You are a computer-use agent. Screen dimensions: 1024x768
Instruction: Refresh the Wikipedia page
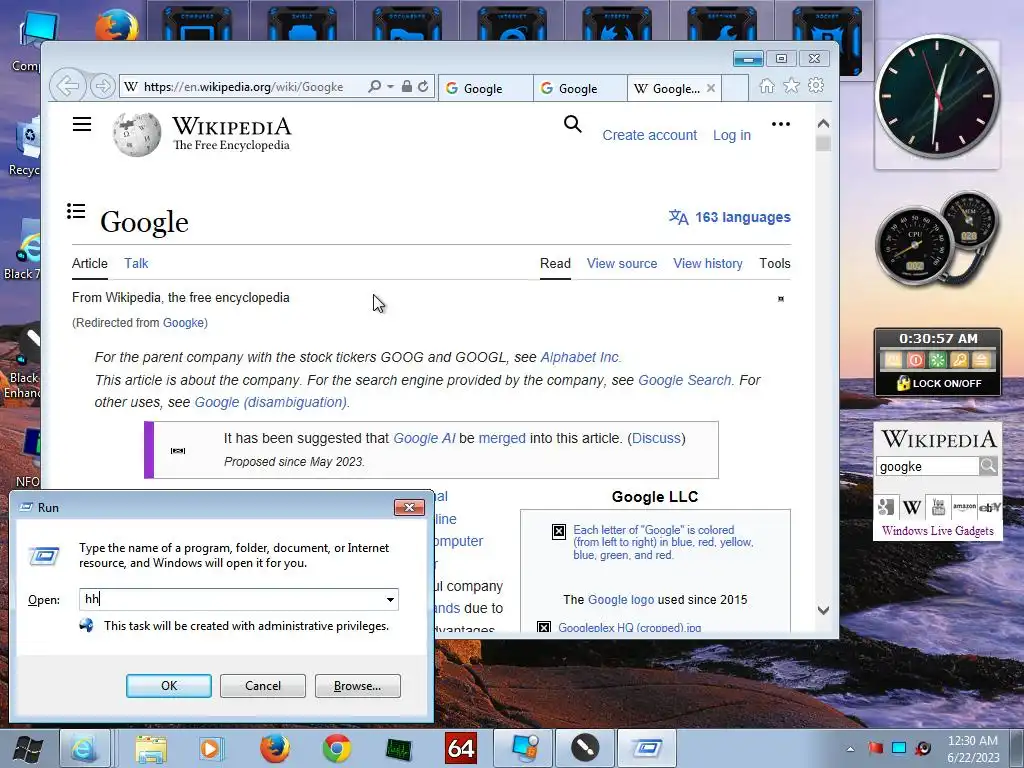(x=423, y=86)
